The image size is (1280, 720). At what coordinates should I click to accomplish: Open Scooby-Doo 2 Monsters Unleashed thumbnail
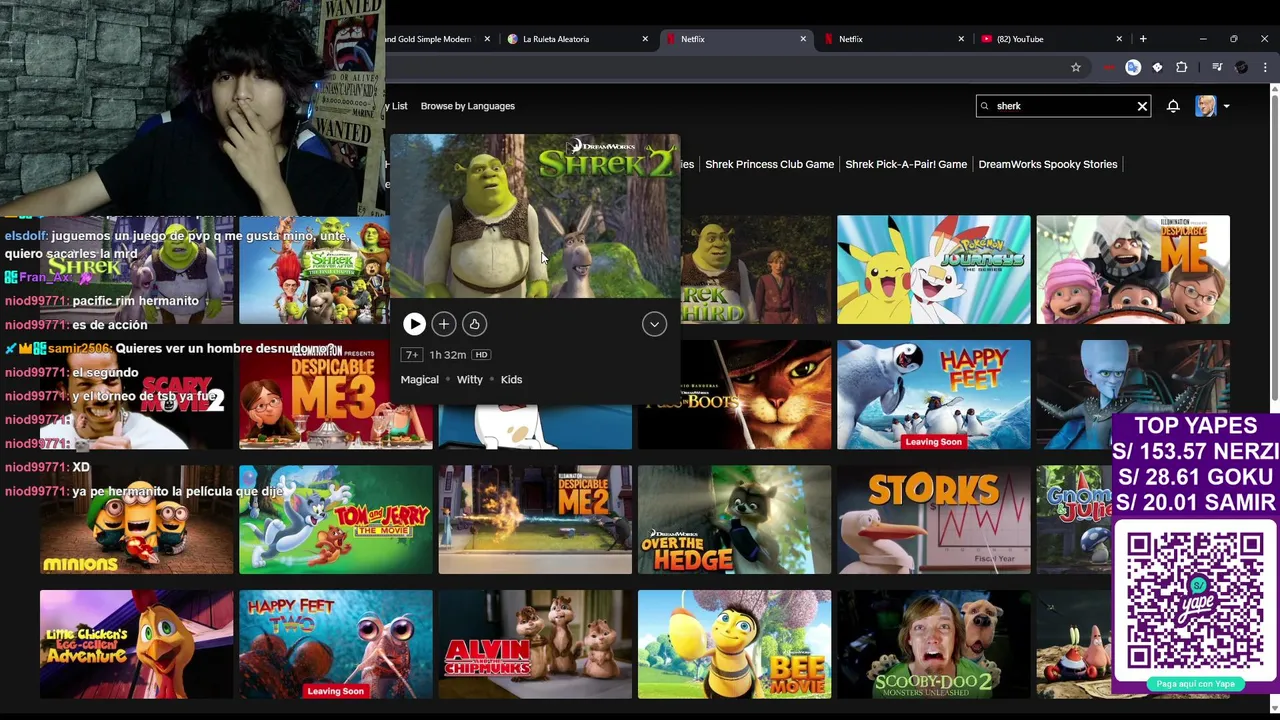[x=934, y=645]
